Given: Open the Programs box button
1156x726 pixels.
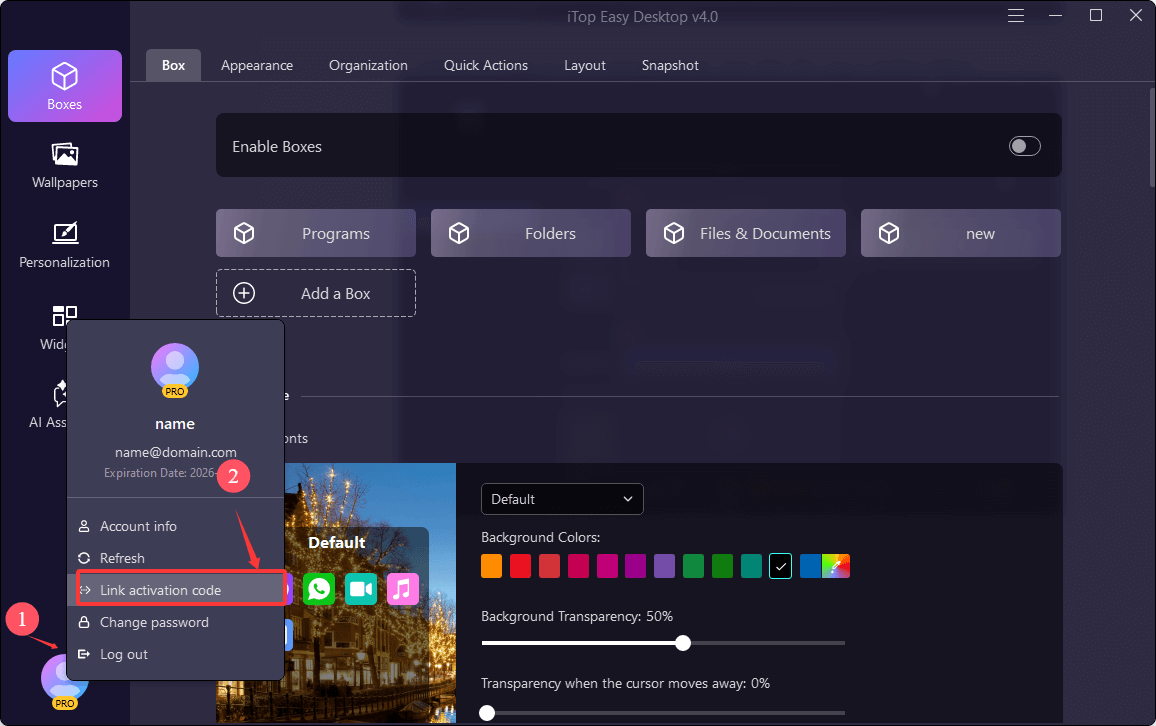Looking at the screenshot, I should (316, 233).
